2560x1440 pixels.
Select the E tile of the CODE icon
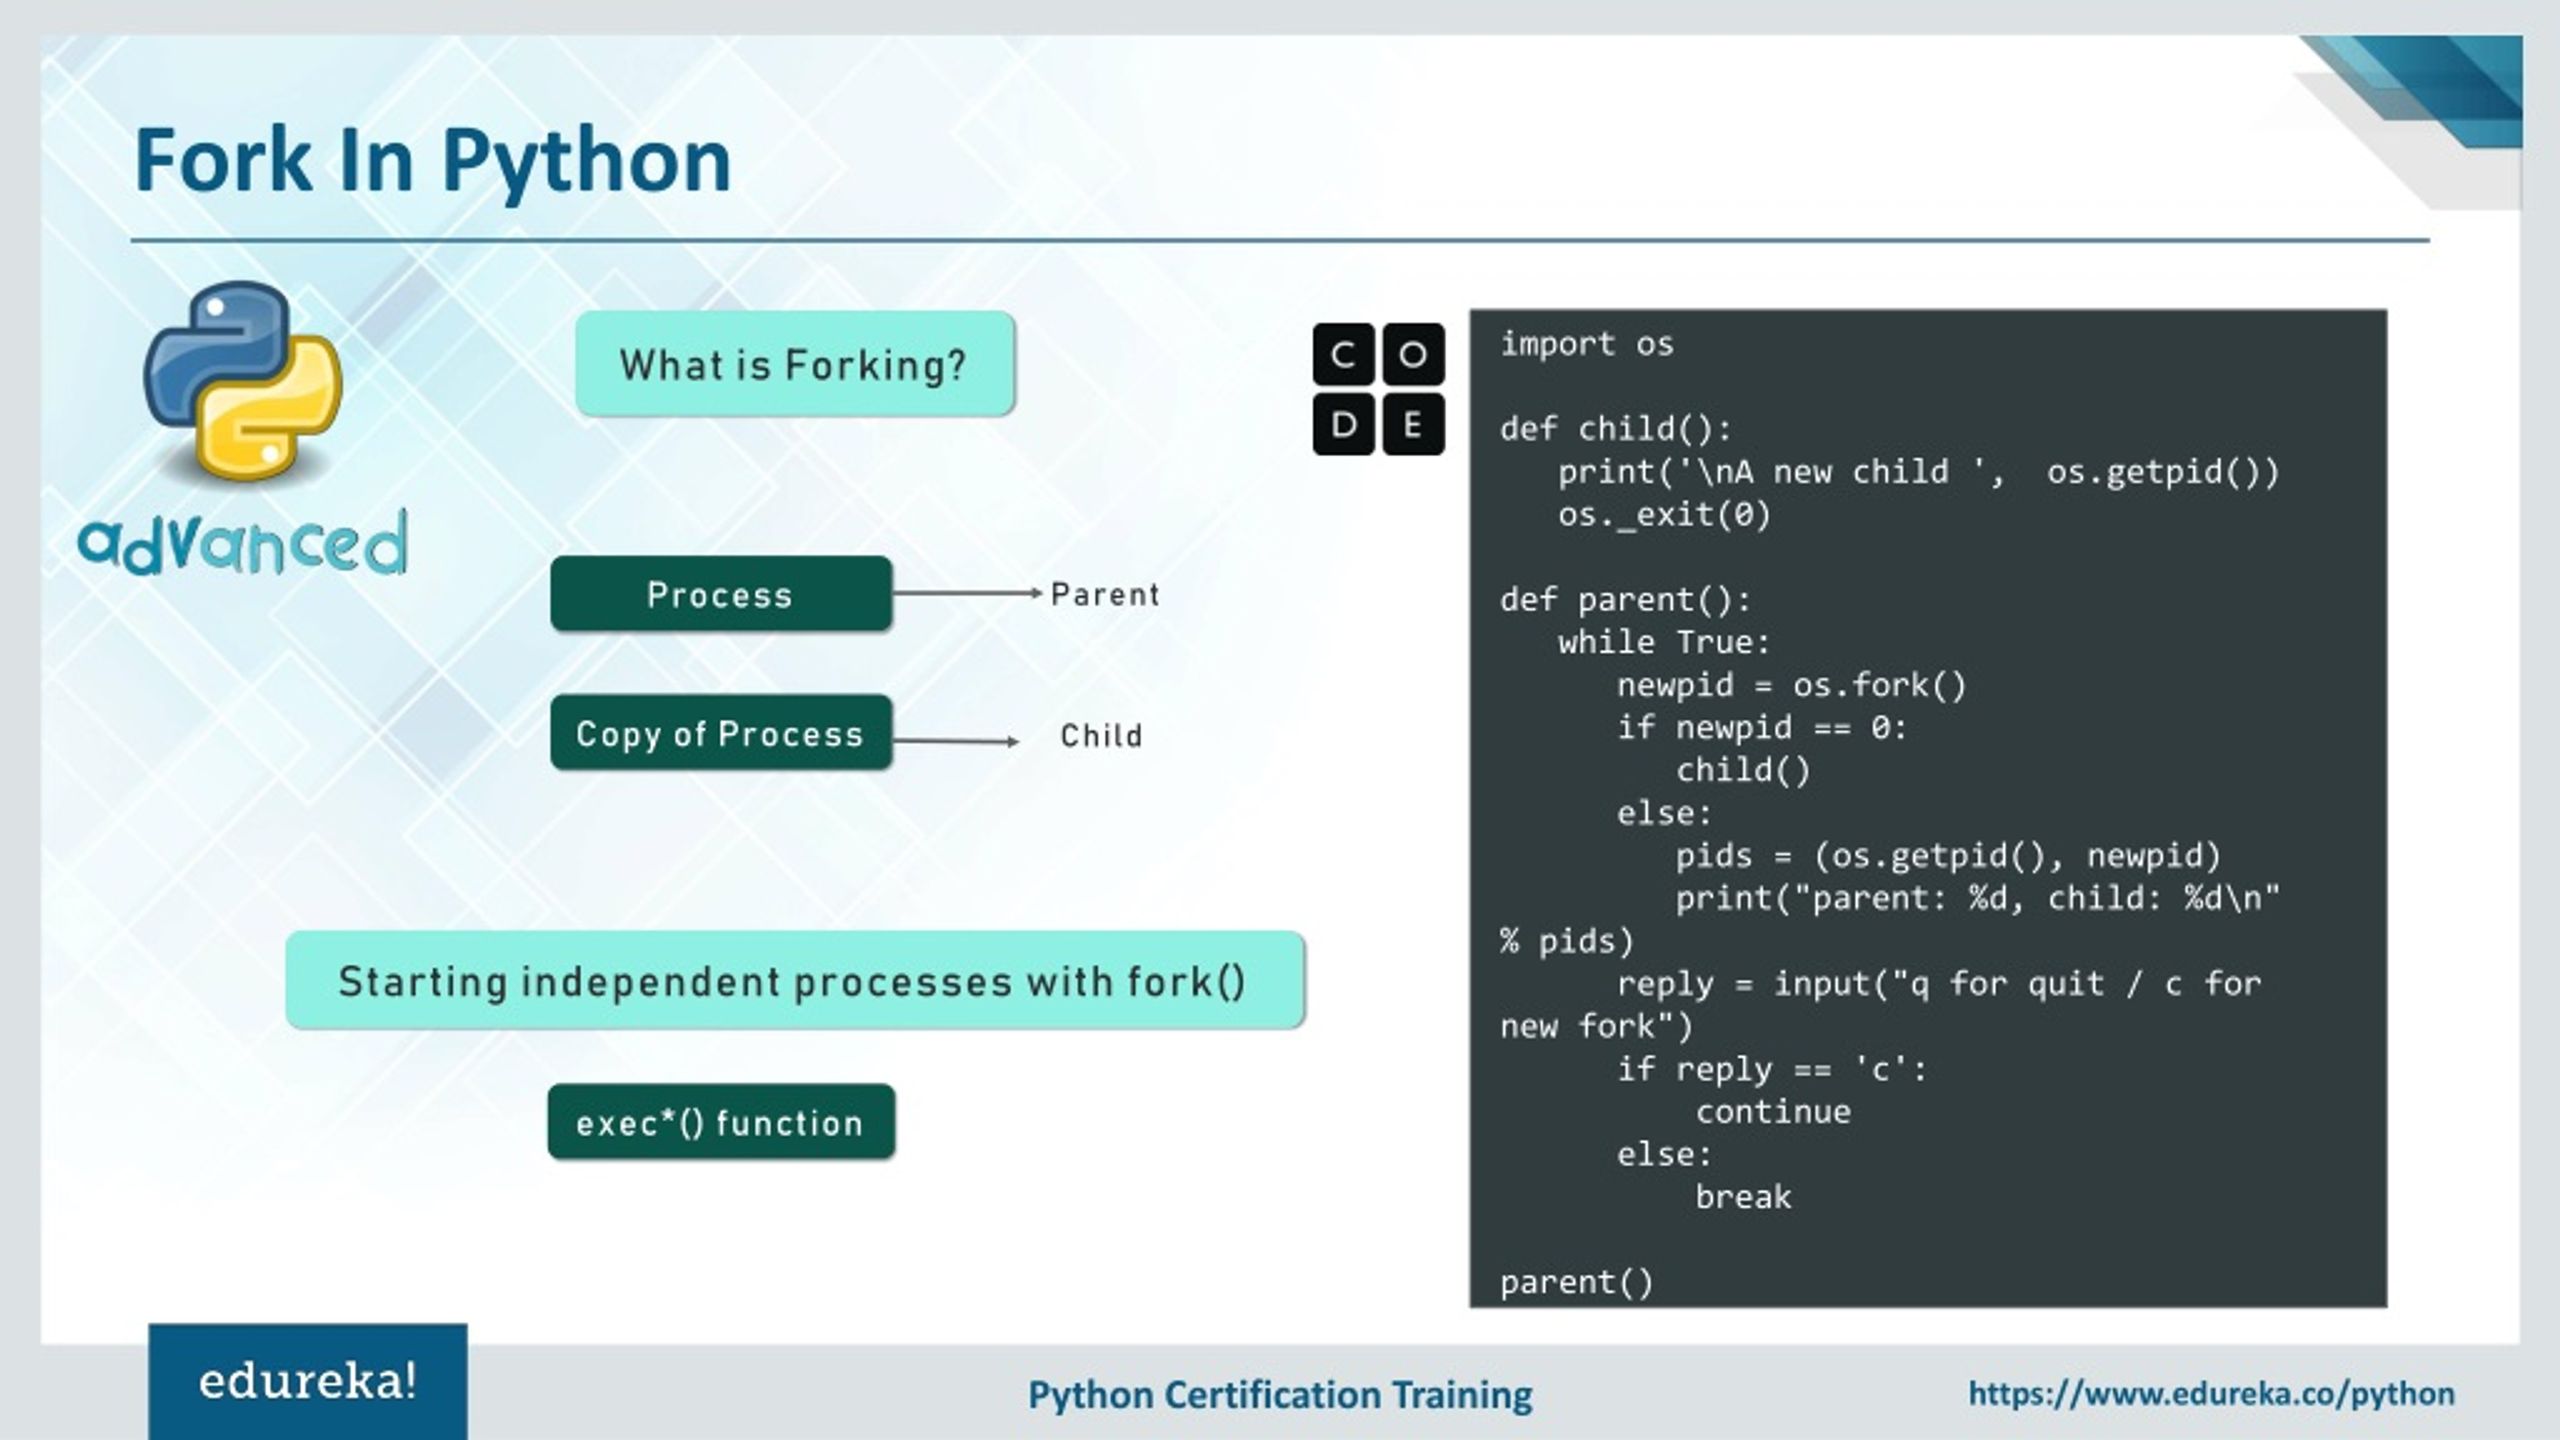pyautogui.click(x=1415, y=428)
